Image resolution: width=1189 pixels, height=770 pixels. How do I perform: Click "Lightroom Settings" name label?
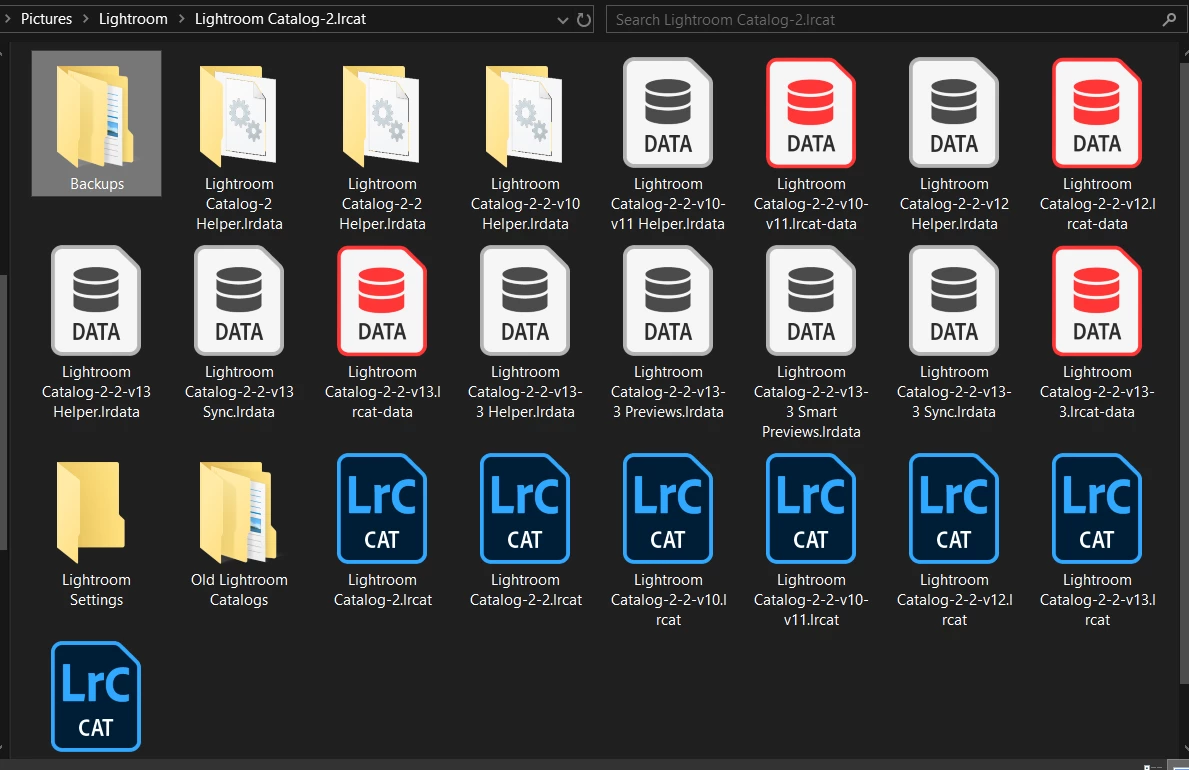click(x=96, y=589)
